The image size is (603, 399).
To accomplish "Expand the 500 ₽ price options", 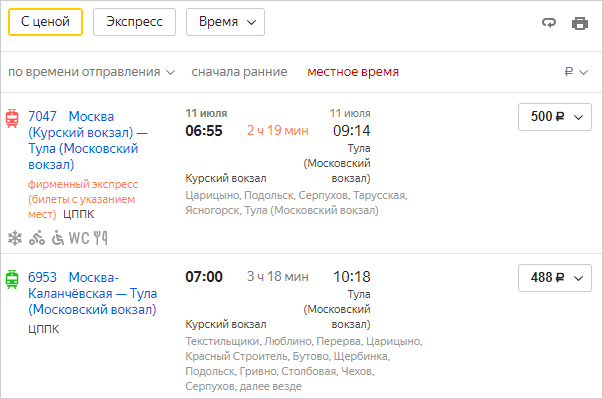I will pos(555,117).
